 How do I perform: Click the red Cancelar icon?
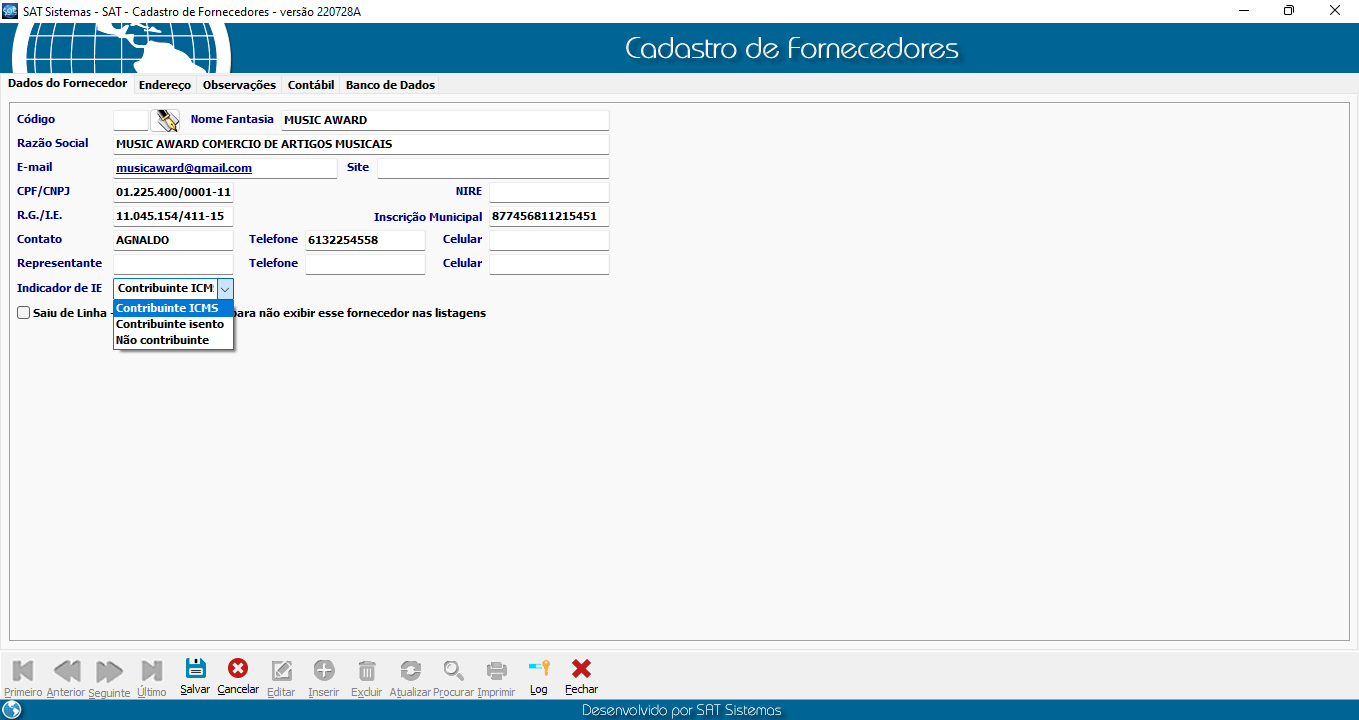tap(238, 670)
